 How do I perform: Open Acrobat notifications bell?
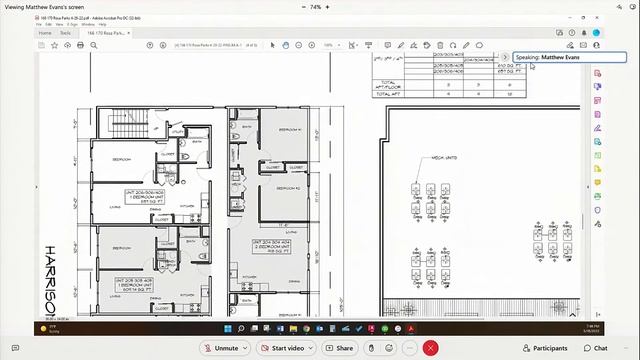[584, 33]
